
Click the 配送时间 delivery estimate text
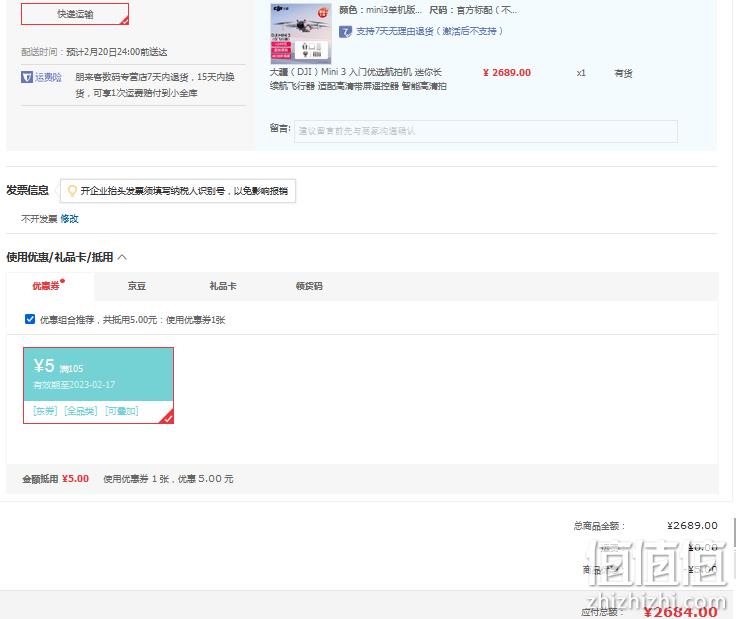click(x=94, y=52)
